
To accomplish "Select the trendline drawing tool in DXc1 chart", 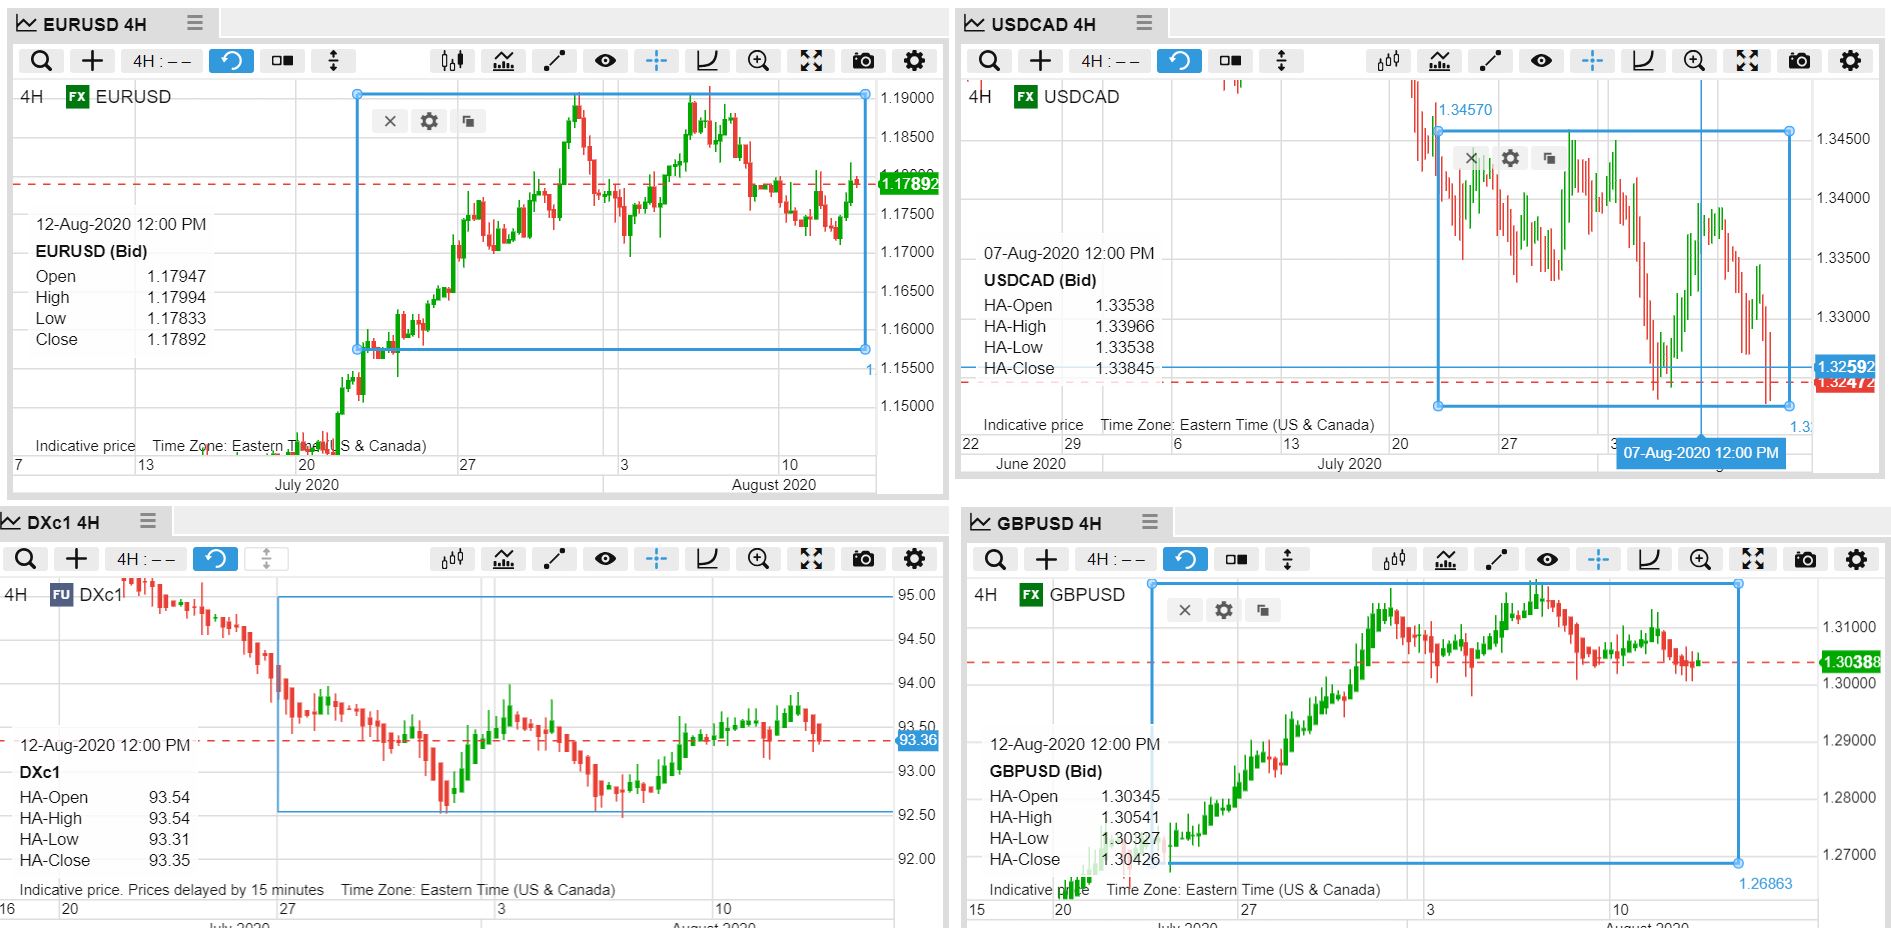I will pyautogui.click(x=554, y=559).
